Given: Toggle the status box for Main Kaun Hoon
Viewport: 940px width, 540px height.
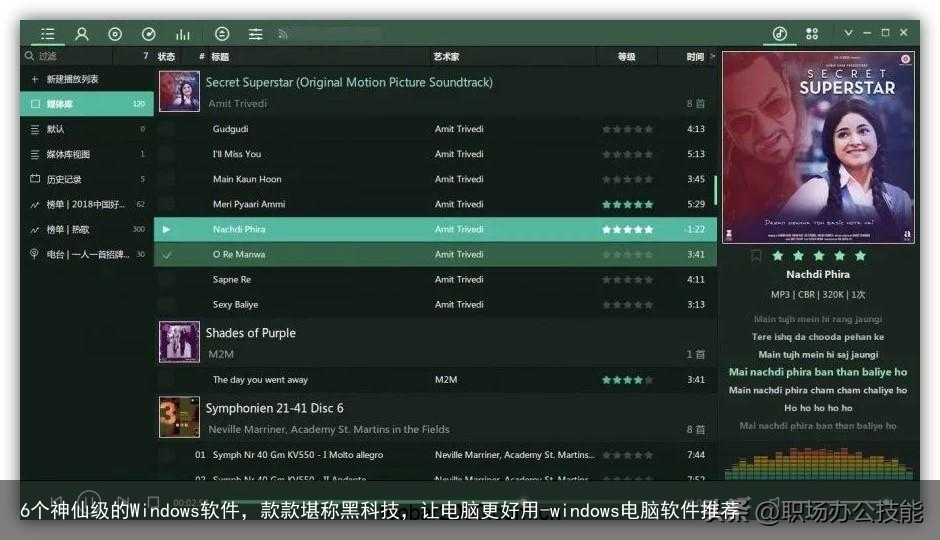Looking at the screenshot, I should click(x=167, y=179).
